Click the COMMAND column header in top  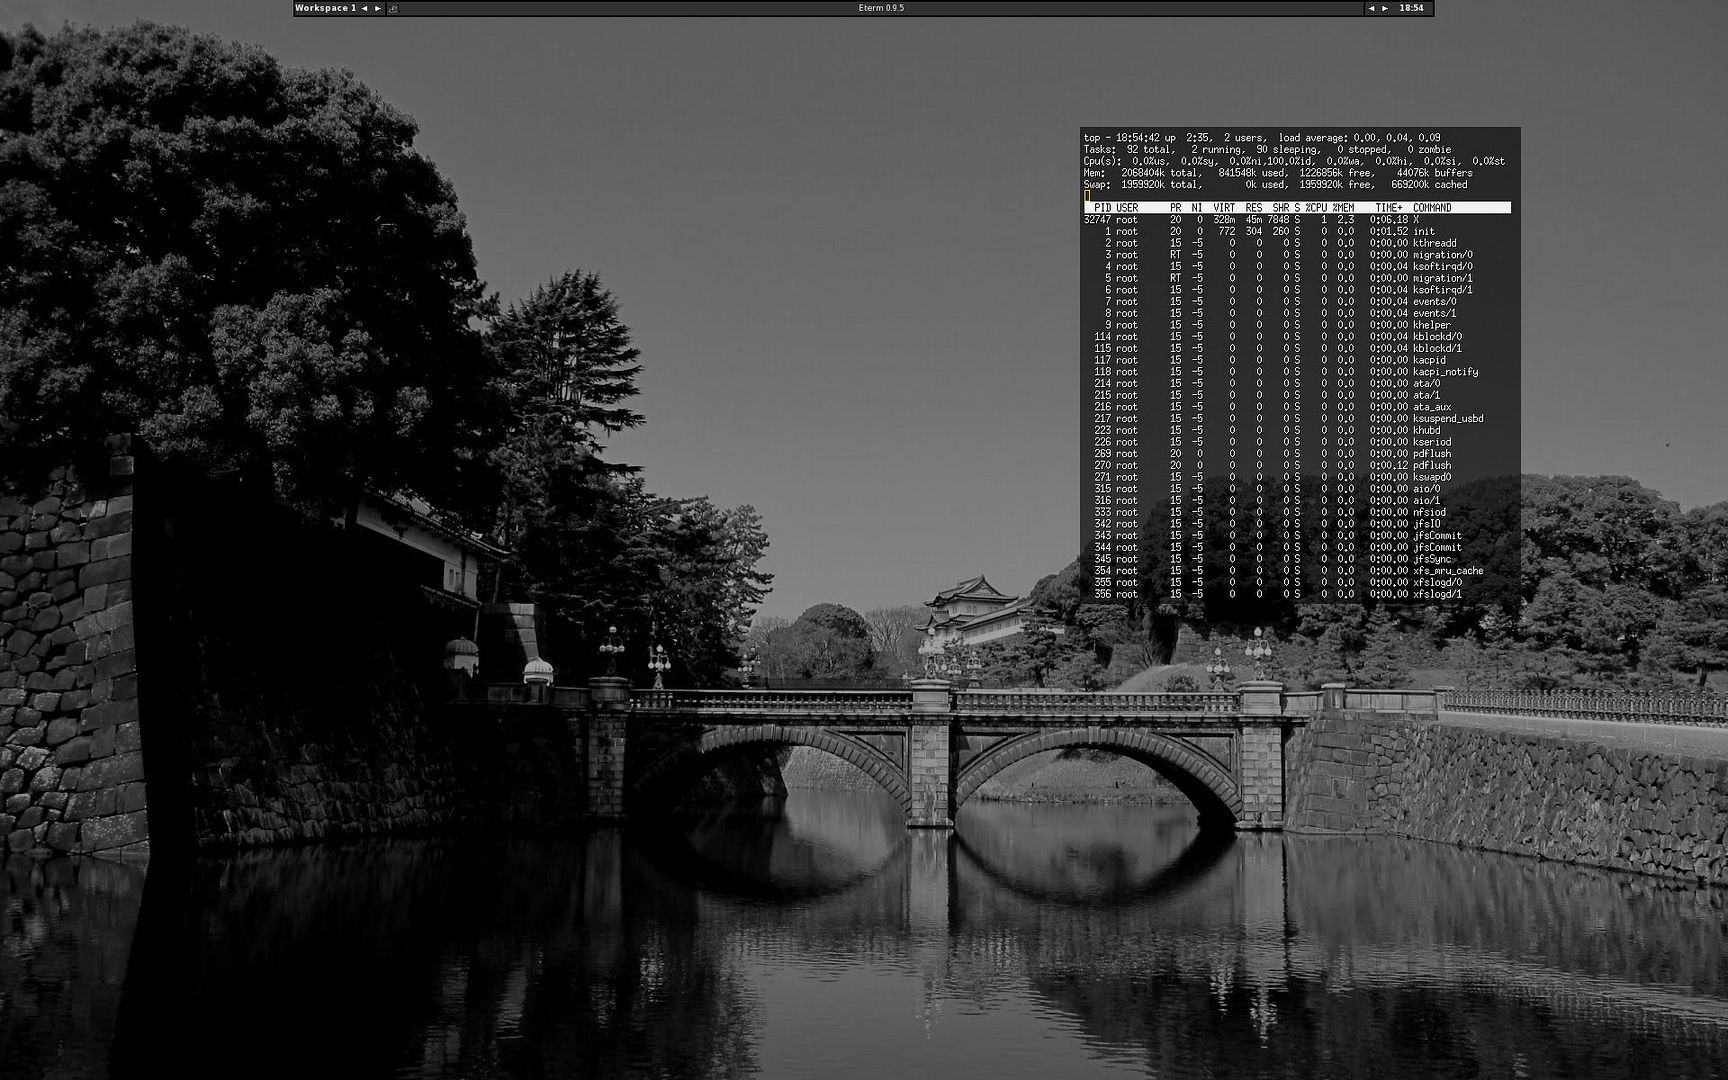pyautogui.click(x=1431, y=208)
